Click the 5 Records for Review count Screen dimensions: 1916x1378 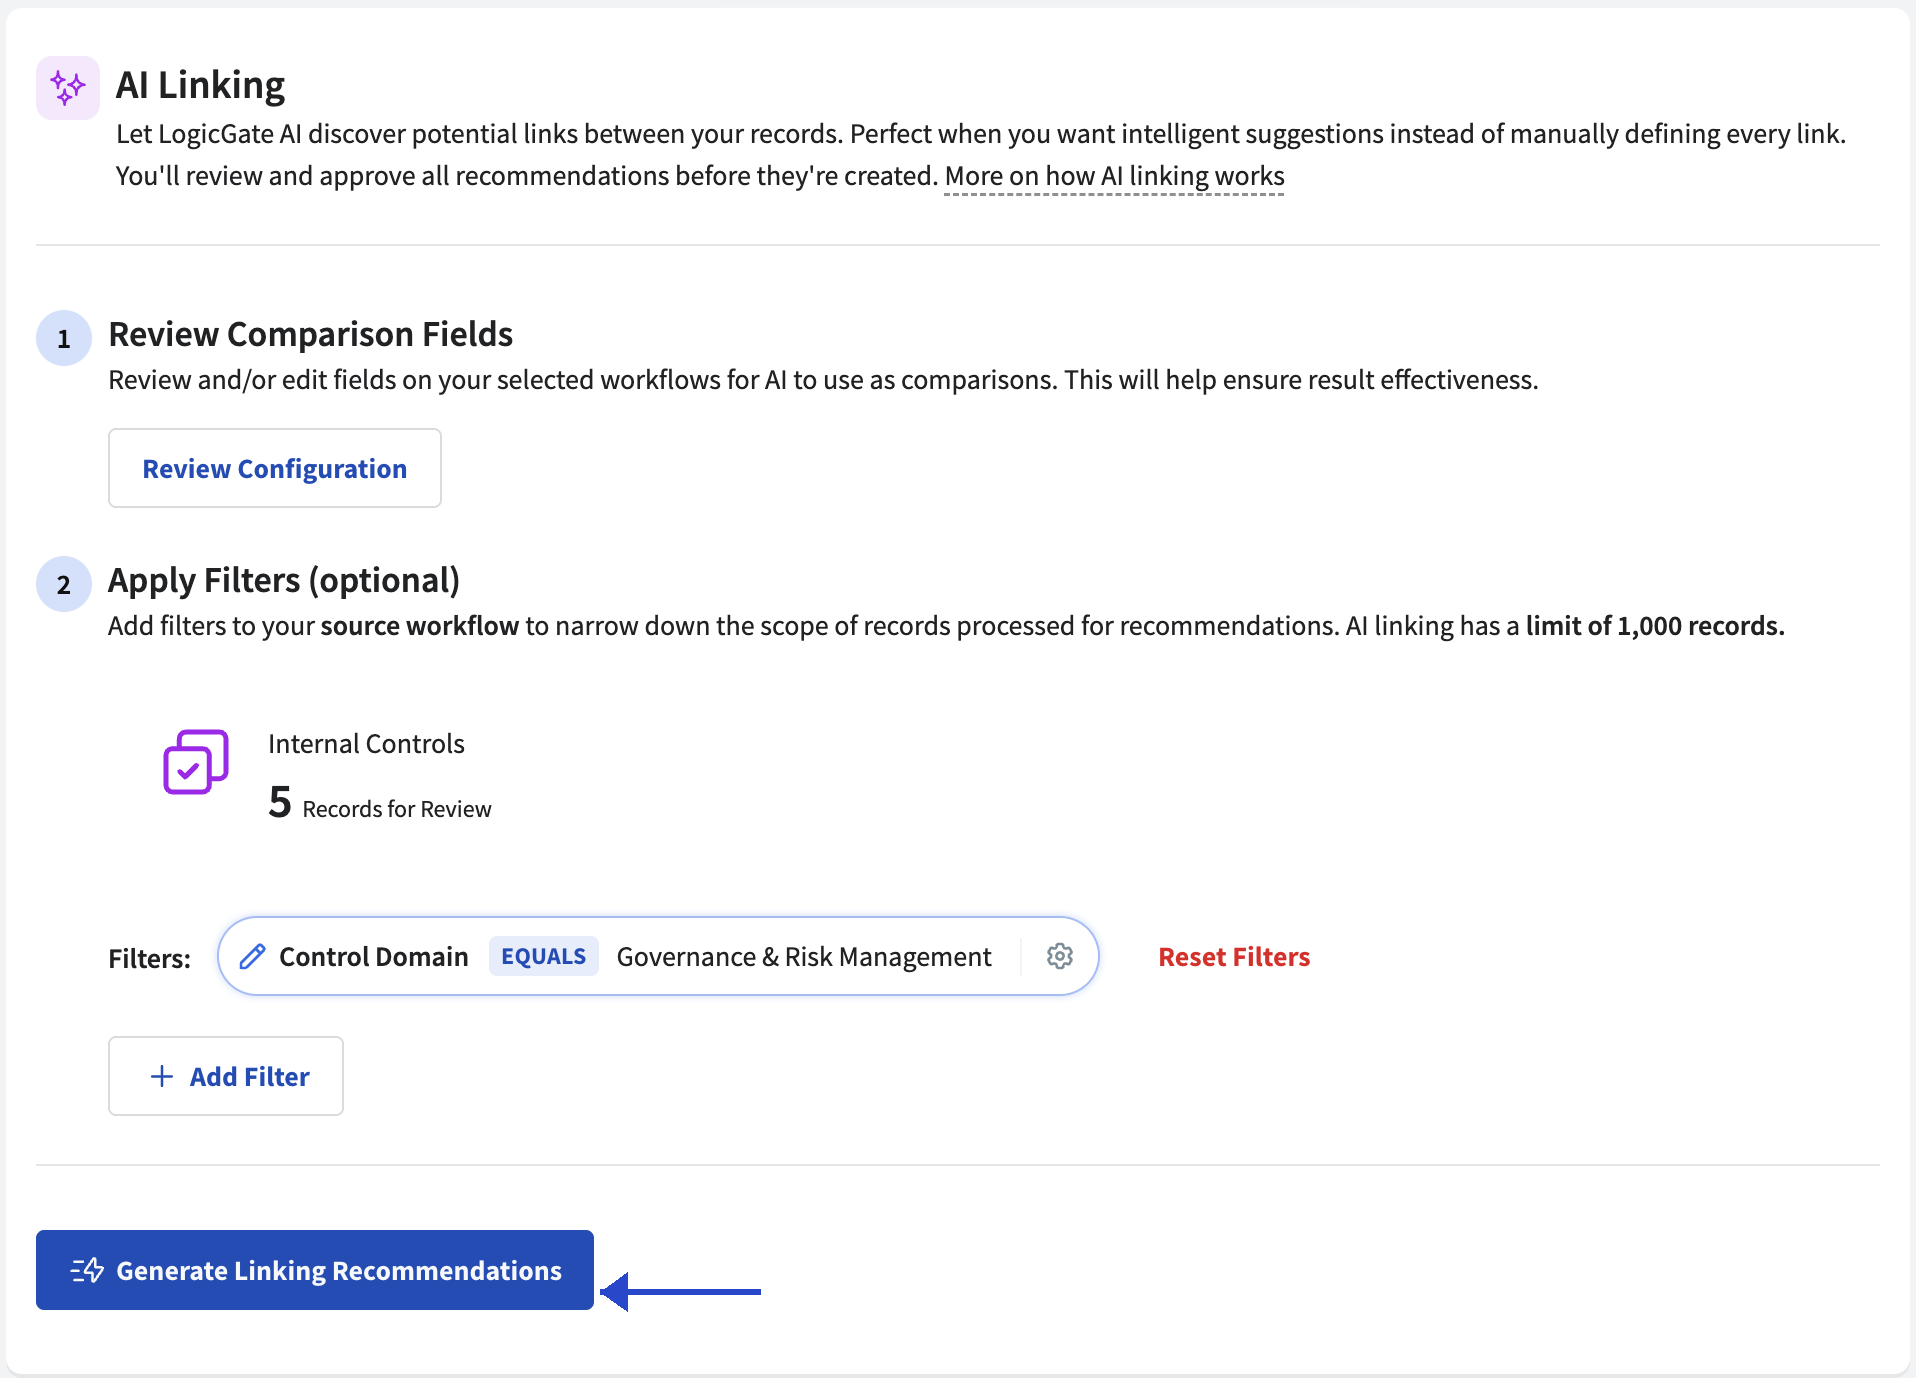point(380,803)
